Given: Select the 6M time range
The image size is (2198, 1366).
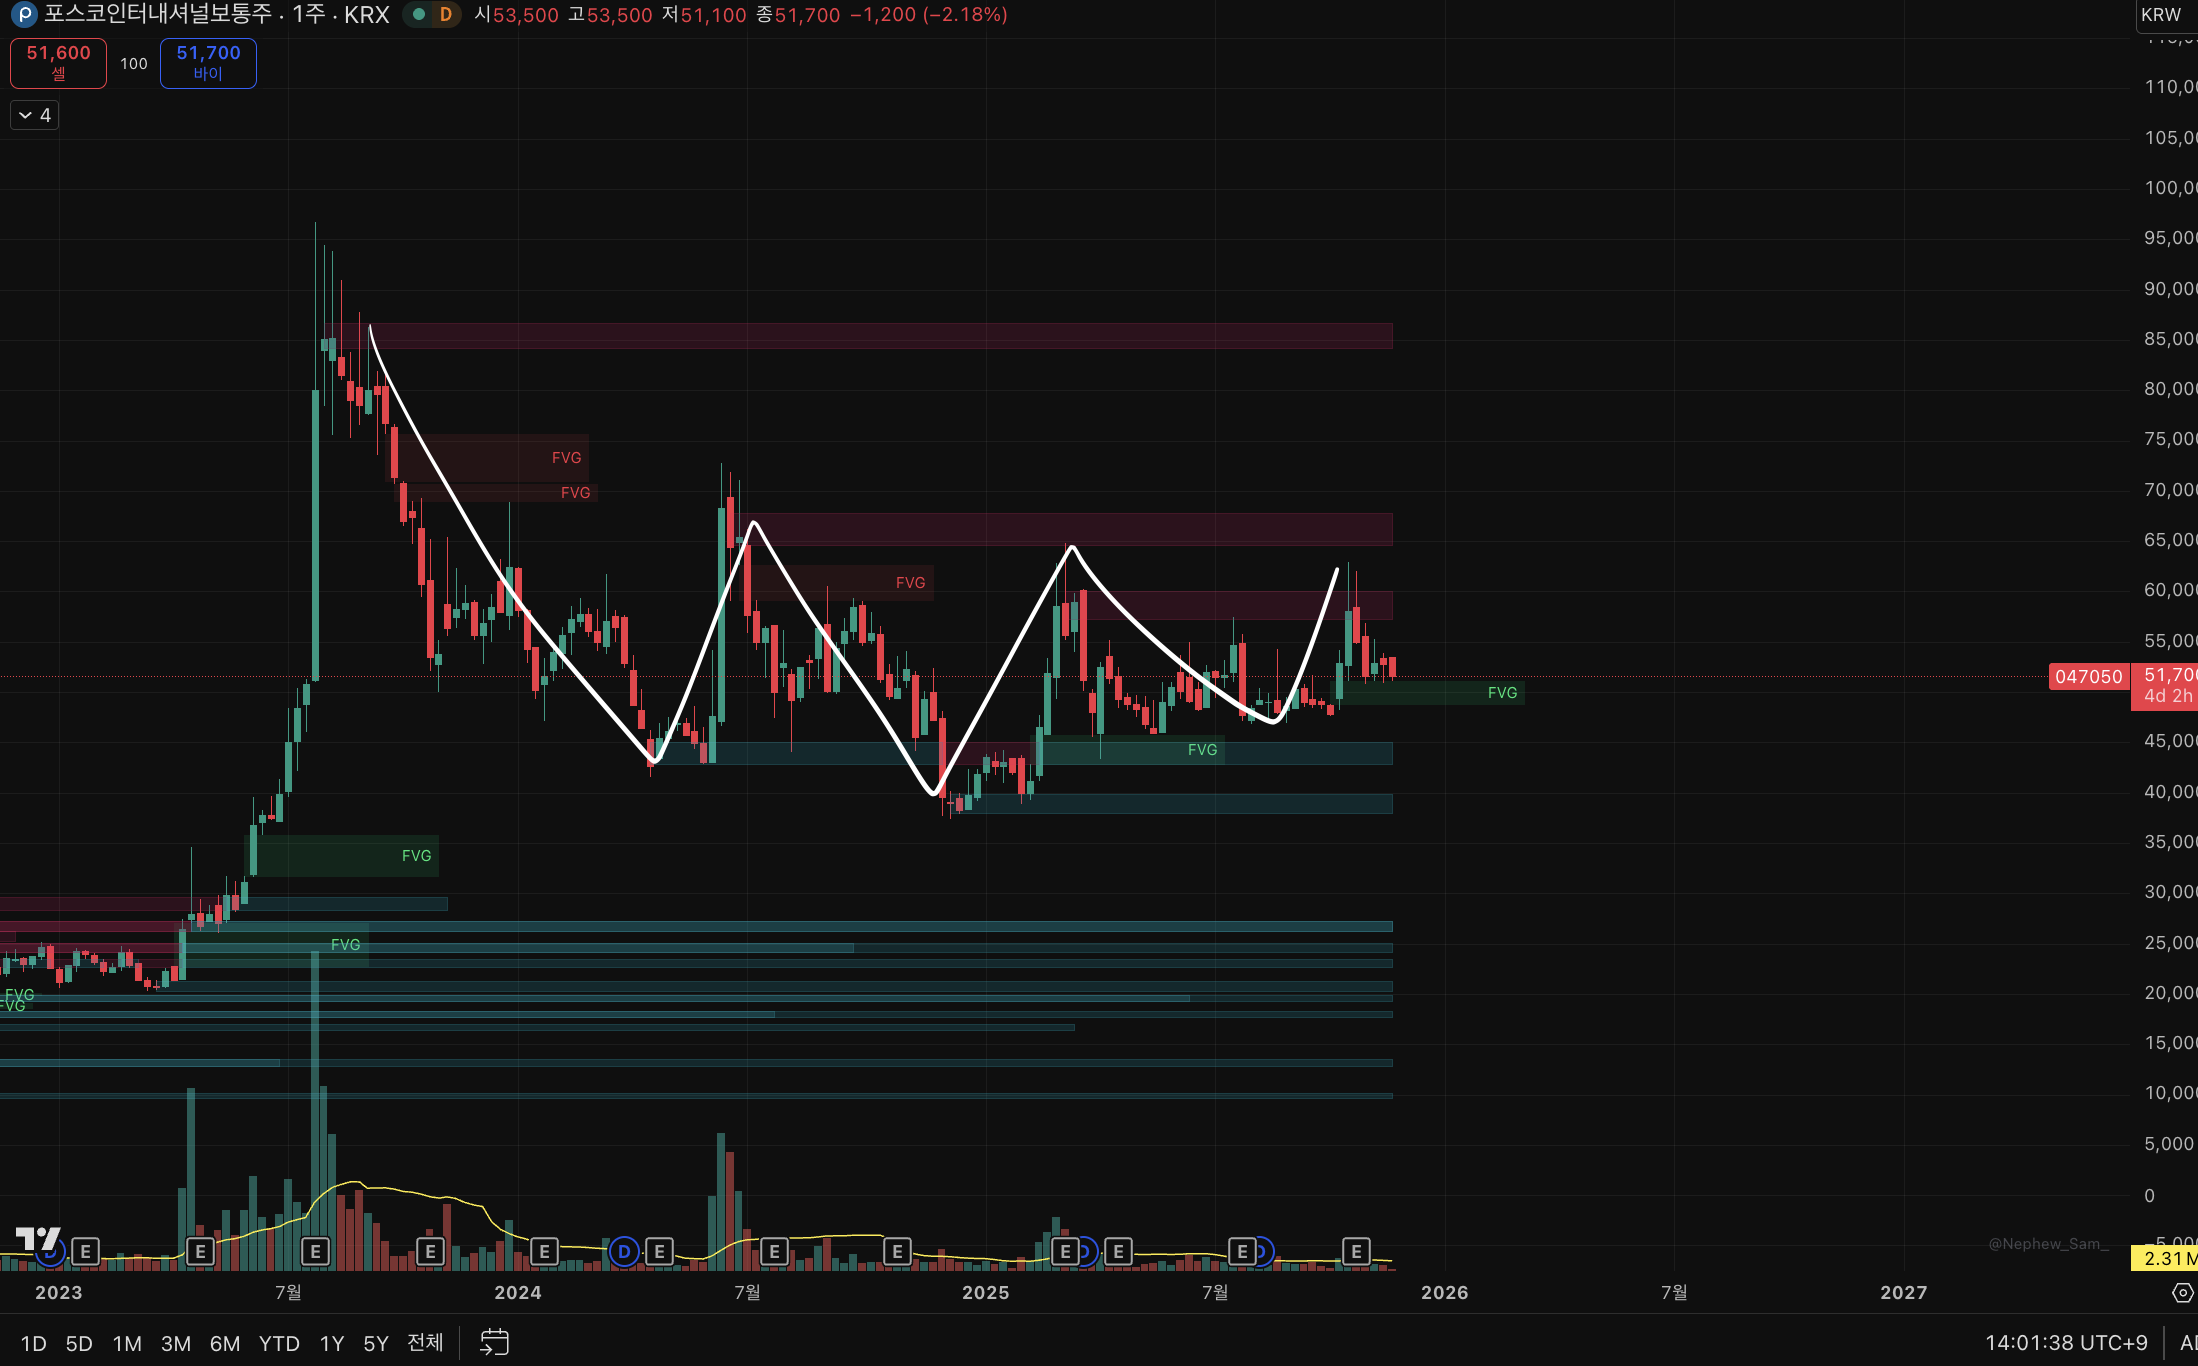Looking at the screenshot, I should pyautogui.click(x=224, y=1343).
